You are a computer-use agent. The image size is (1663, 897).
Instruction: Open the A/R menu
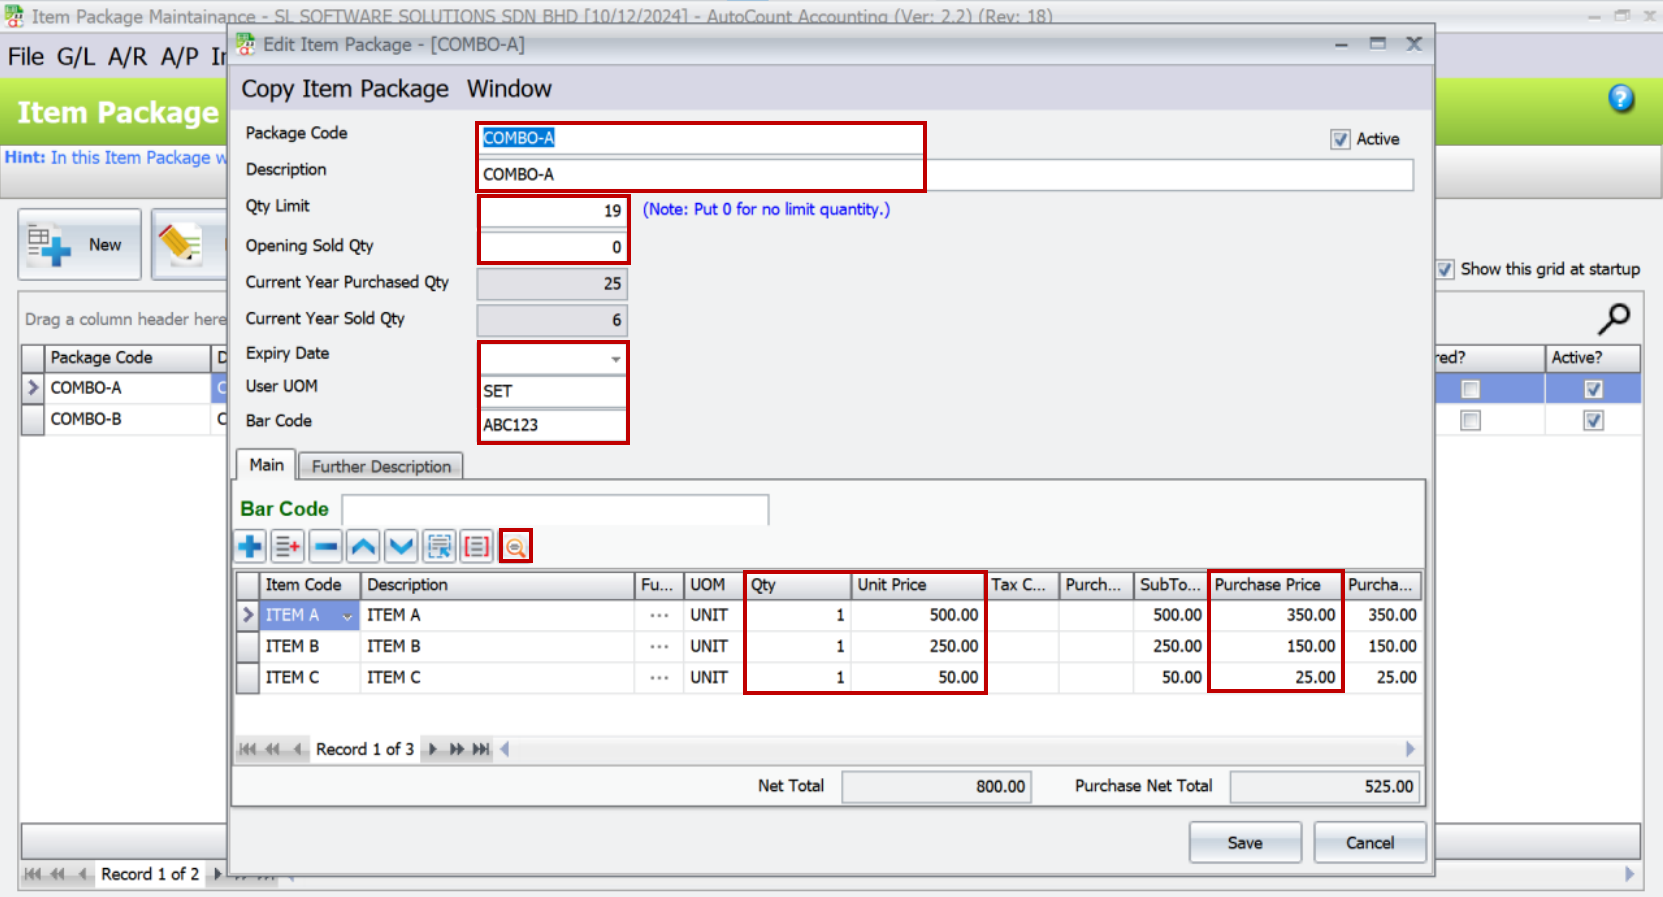[128, 56]
